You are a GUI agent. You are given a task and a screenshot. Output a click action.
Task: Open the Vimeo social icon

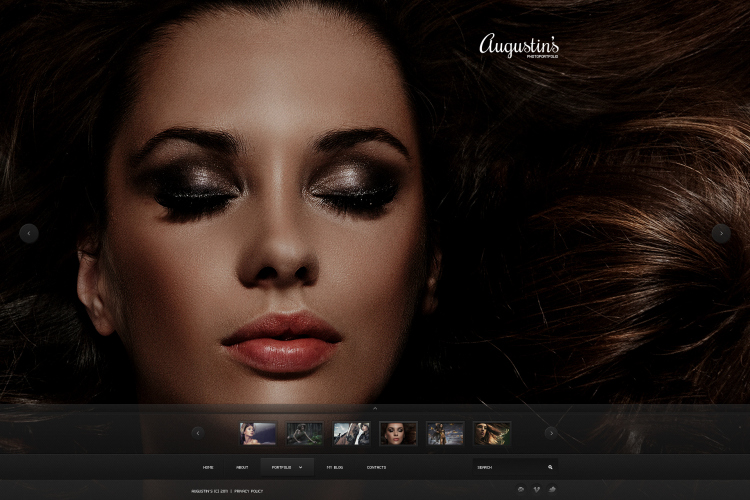coord(536,489)
